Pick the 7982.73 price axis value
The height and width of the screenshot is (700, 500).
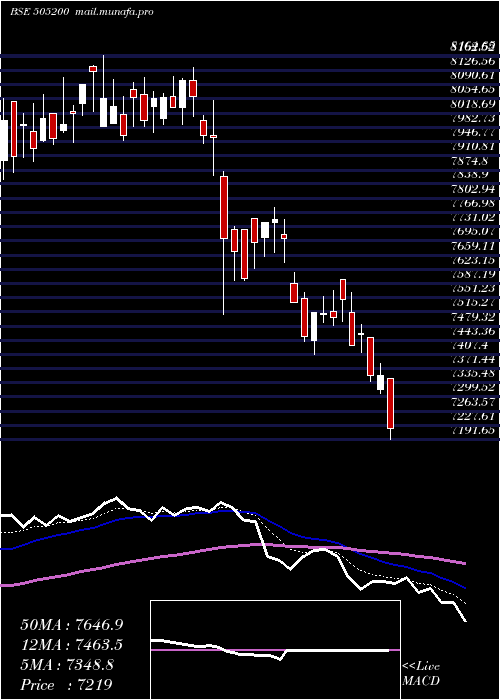tap(472, 118)
